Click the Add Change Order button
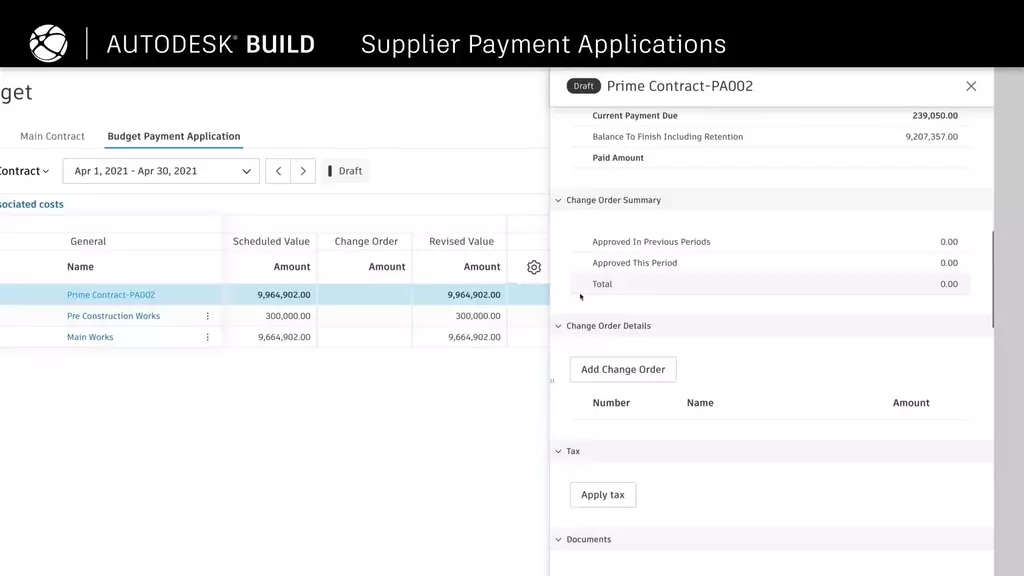1024x576 pixels. [623, 370]
